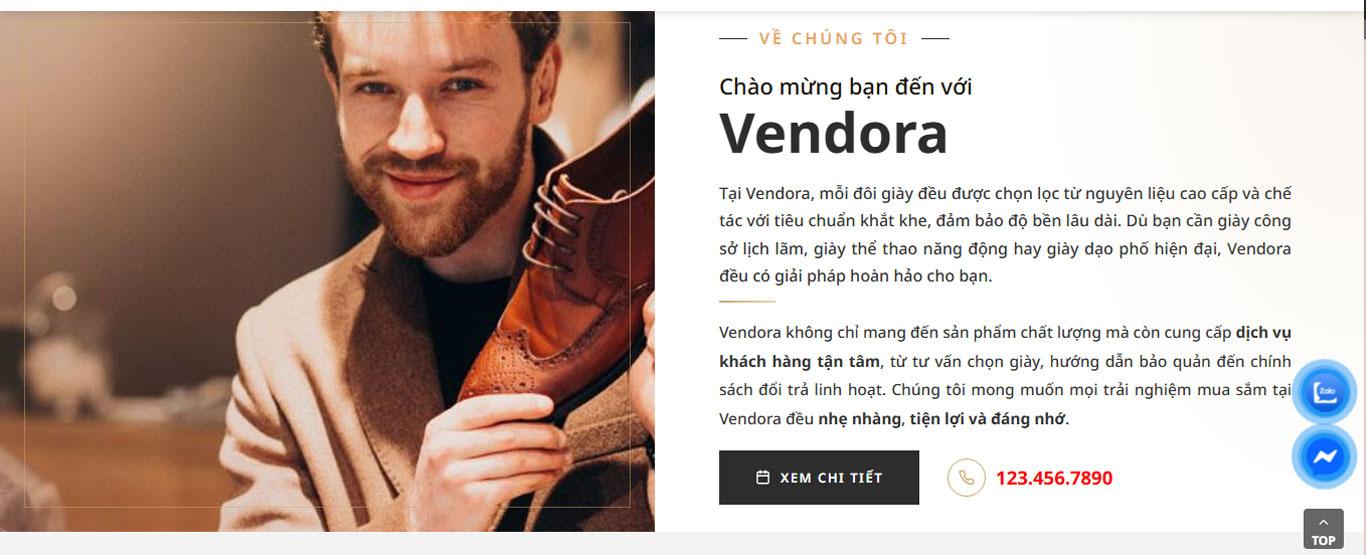Jump back using the TOP button

click(1323, 529)
